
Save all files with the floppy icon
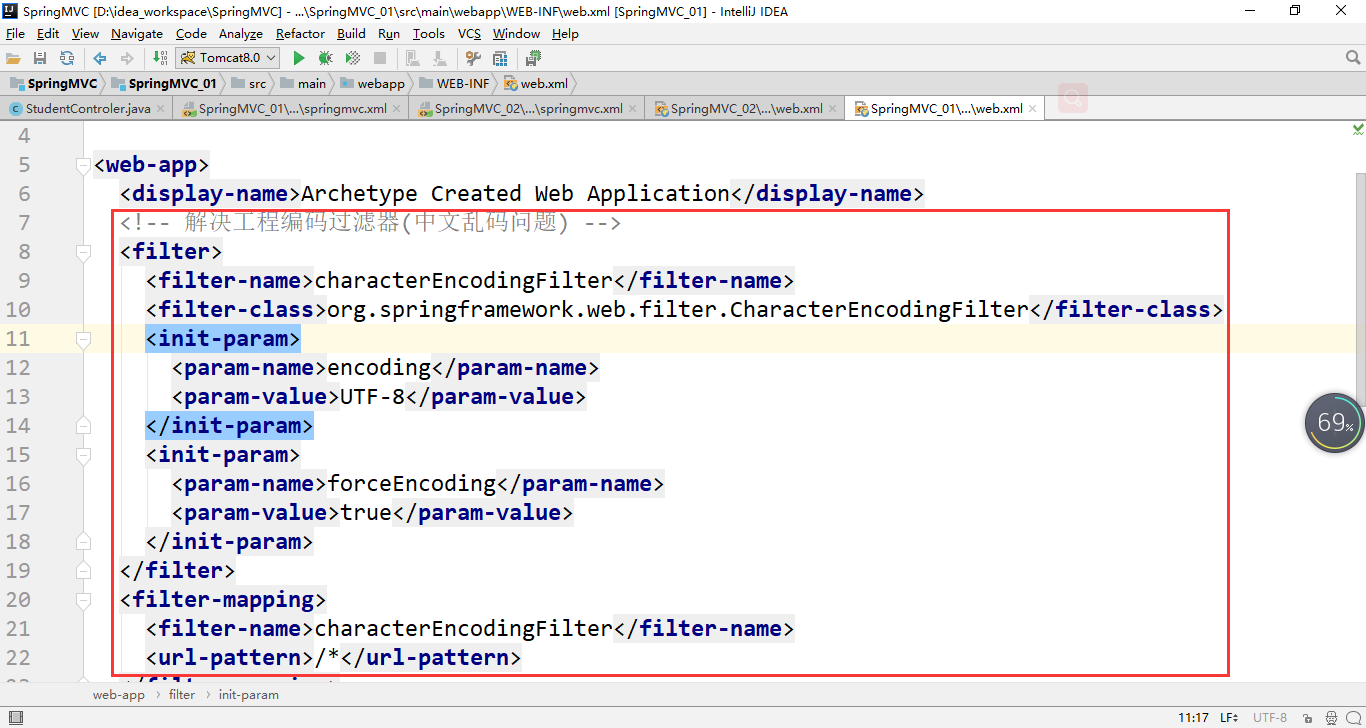[x=40, y=58]
